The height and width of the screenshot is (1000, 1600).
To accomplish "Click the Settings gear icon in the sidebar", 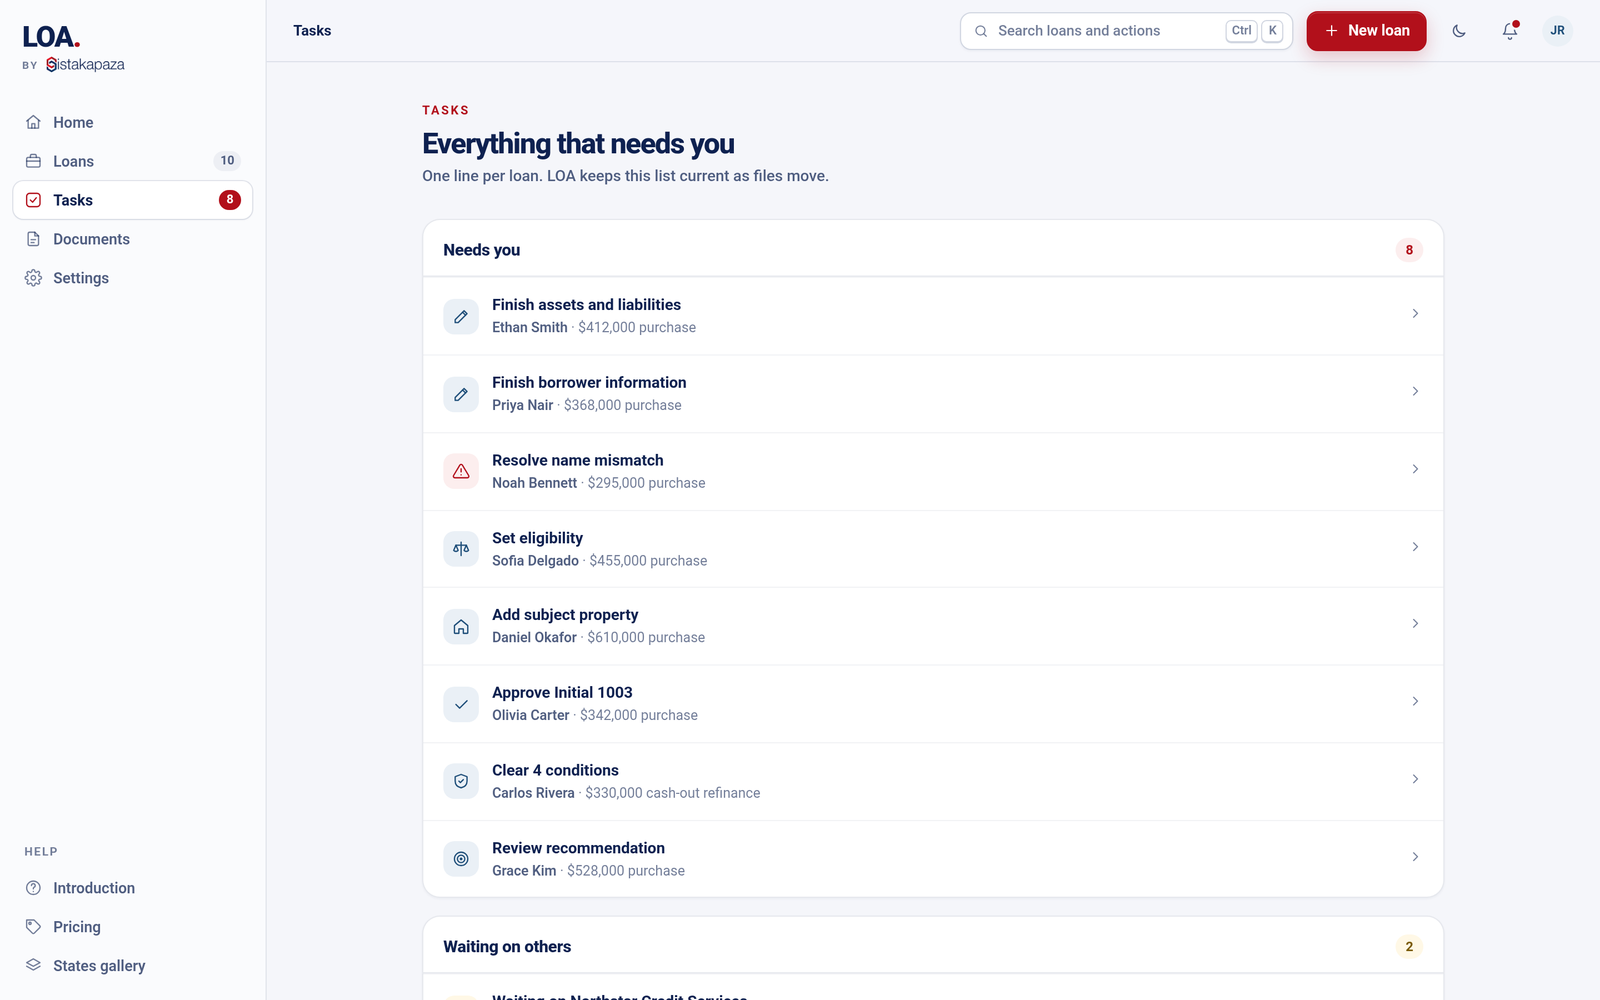I will pos(33,278).
